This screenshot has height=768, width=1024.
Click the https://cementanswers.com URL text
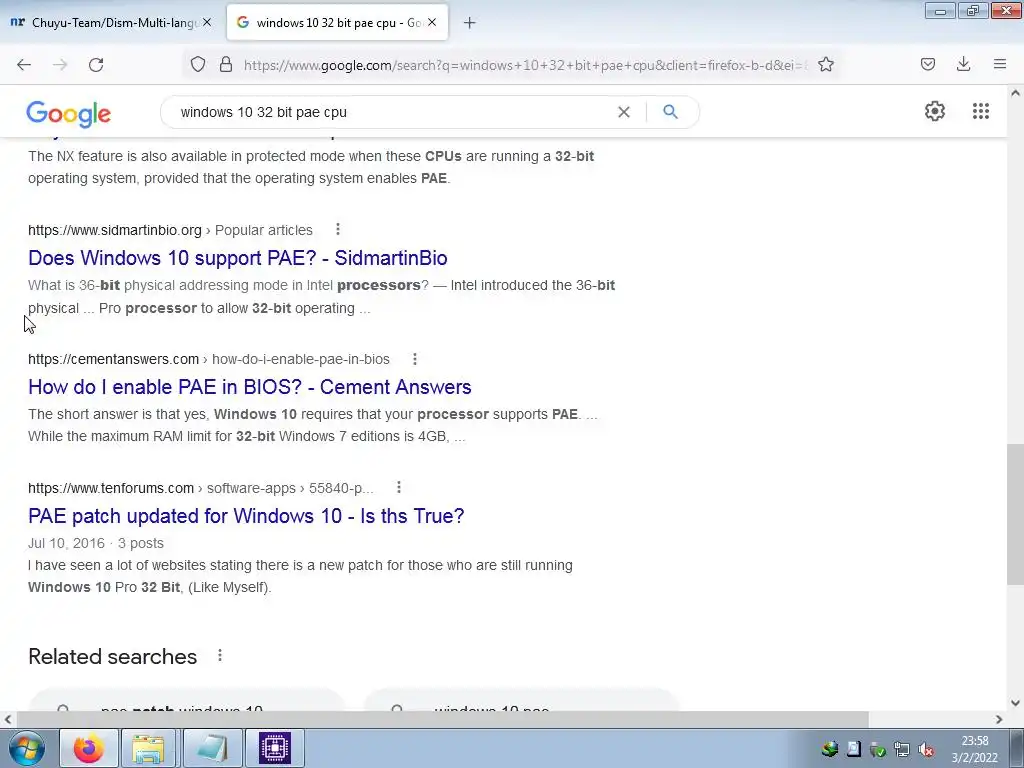[x=114, y=359]
